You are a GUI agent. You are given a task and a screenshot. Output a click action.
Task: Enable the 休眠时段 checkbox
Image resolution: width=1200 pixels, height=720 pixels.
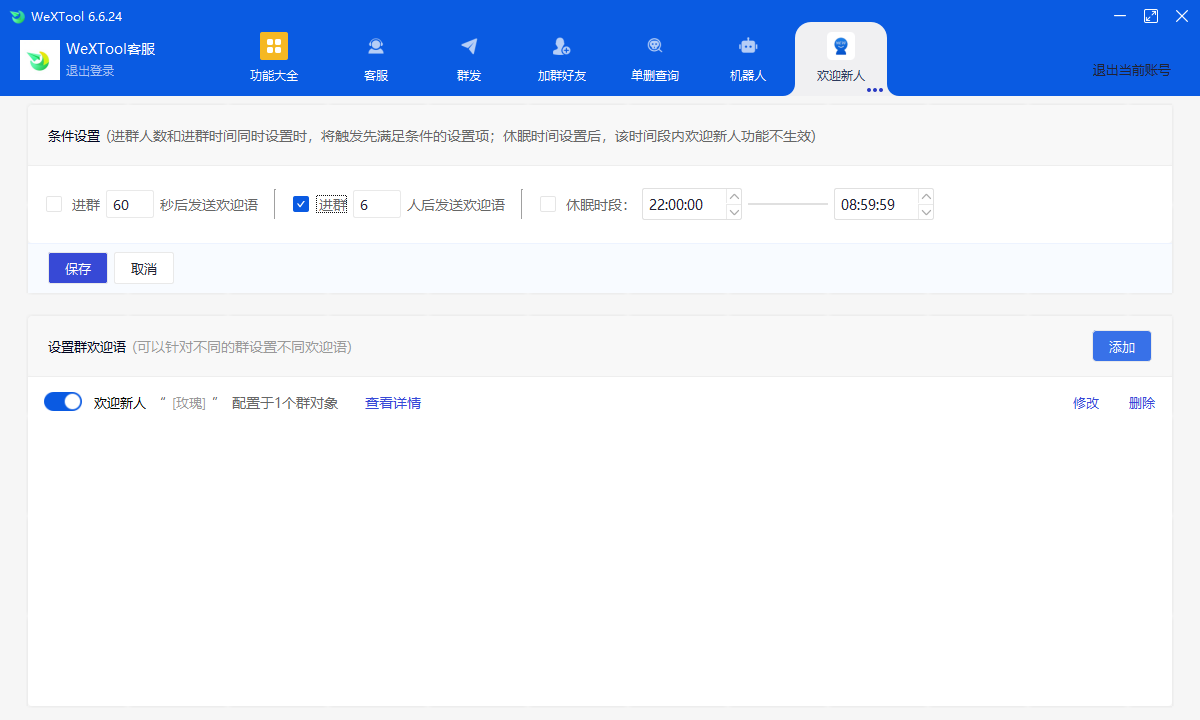pyautogui.click(x=548, y=204)
